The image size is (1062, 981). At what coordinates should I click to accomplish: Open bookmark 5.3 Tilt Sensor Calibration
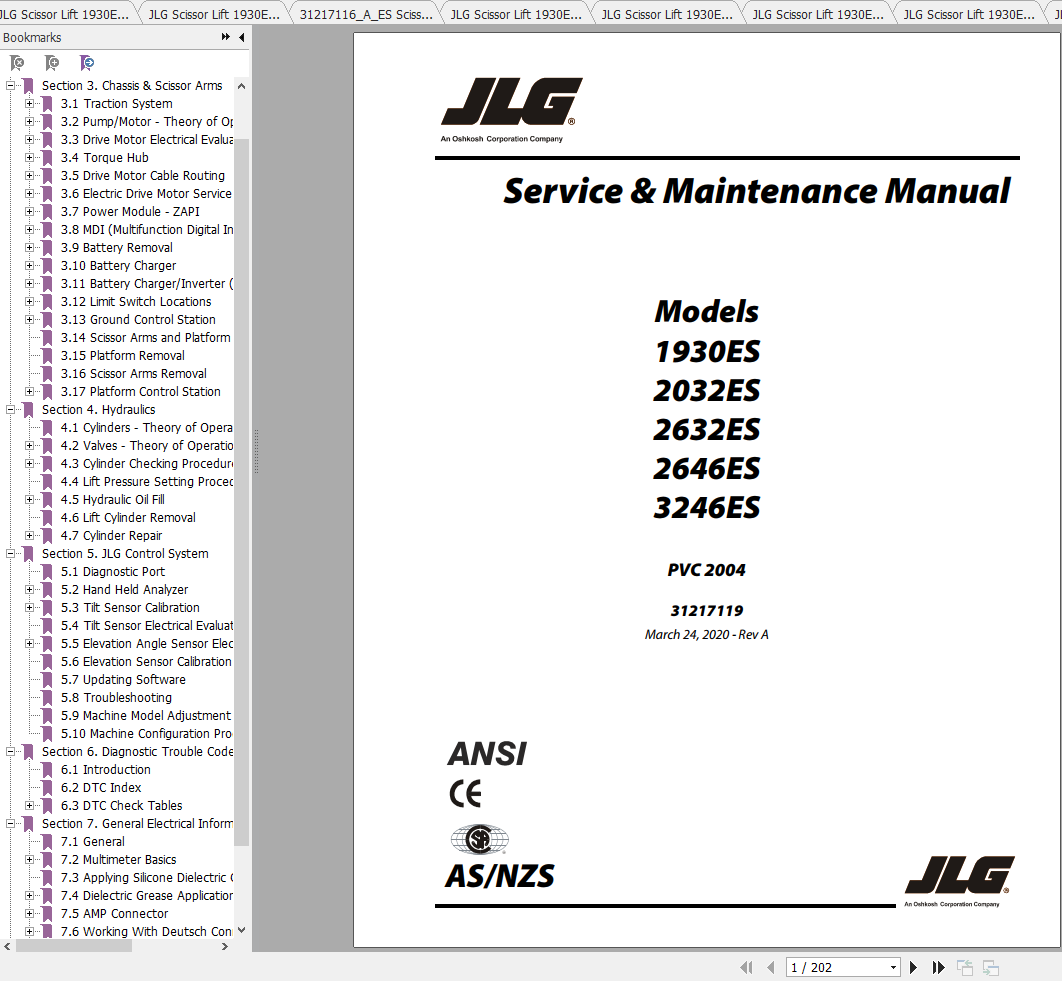point(130,608)
